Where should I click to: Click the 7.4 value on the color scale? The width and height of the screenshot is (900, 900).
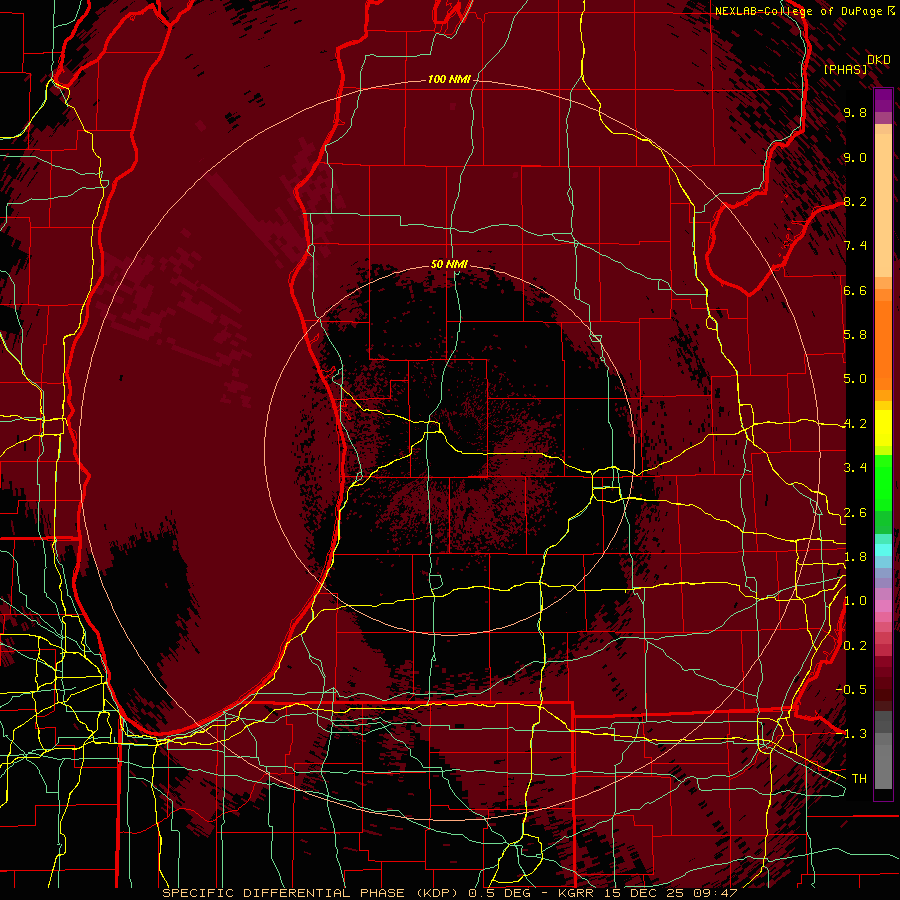(855, 246)
